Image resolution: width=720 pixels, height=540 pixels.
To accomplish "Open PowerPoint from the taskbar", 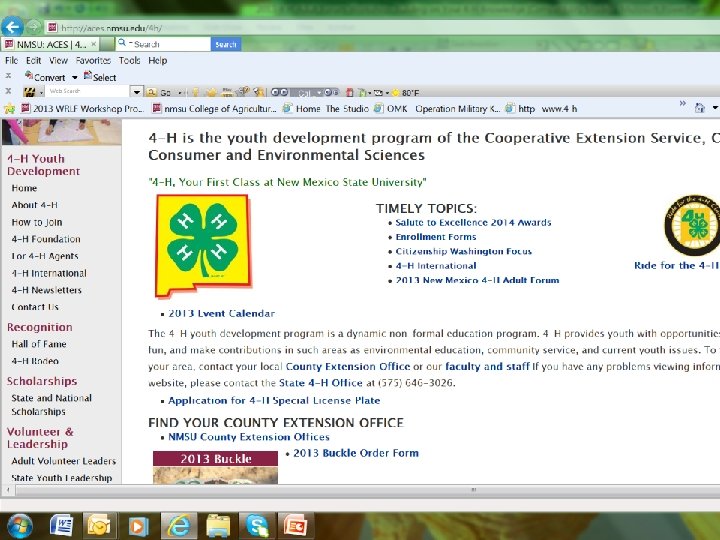I will (295, 526).
